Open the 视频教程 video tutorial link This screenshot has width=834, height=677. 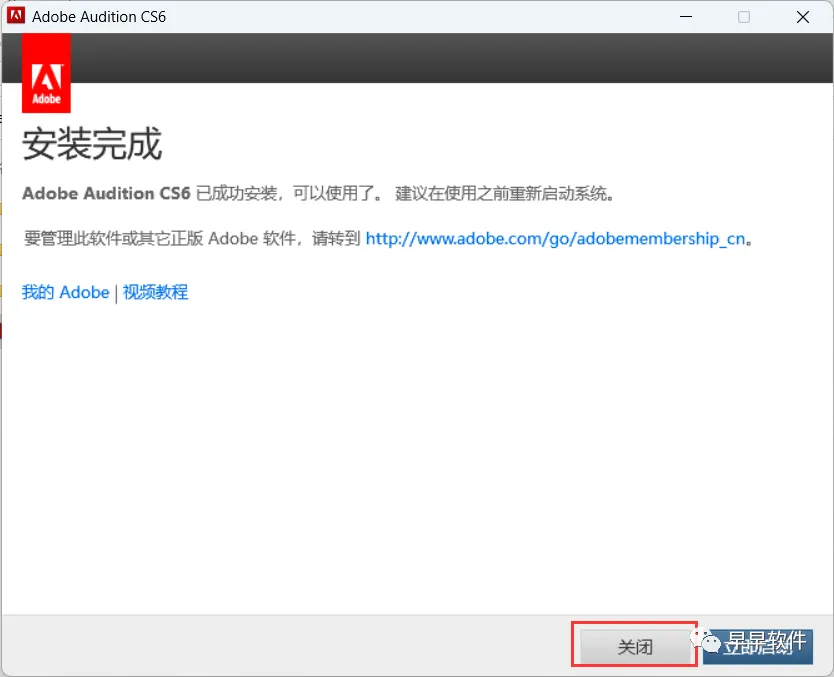point(155,292)
